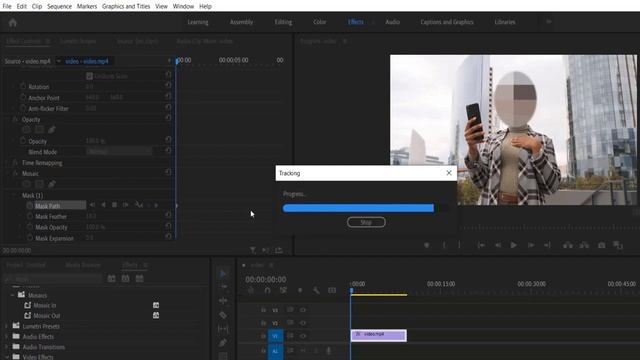This screenshot has width=640, height=360.
Task: Toggle Anchor Point animation stopwatch
Action: pyautogui.click(x=23, y=97)
